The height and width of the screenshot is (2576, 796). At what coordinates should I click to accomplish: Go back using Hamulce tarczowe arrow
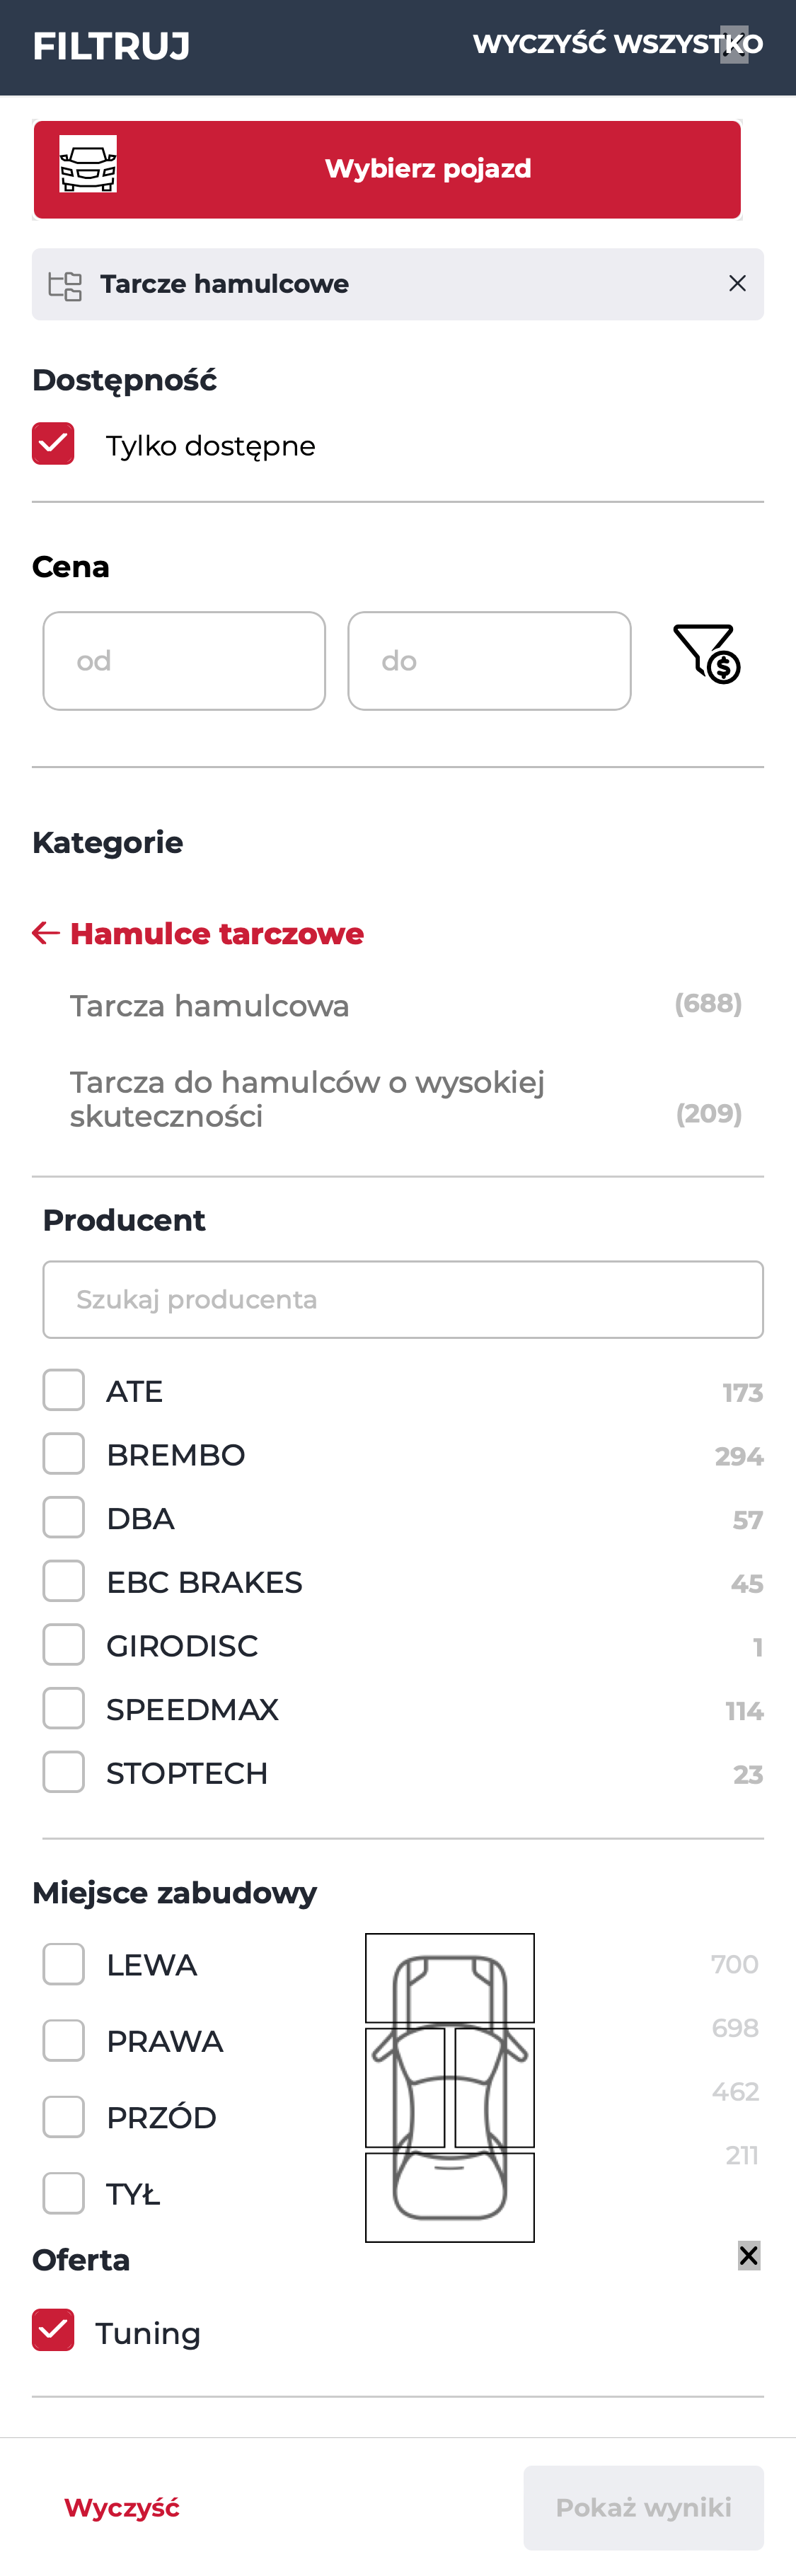click(46, 933)
